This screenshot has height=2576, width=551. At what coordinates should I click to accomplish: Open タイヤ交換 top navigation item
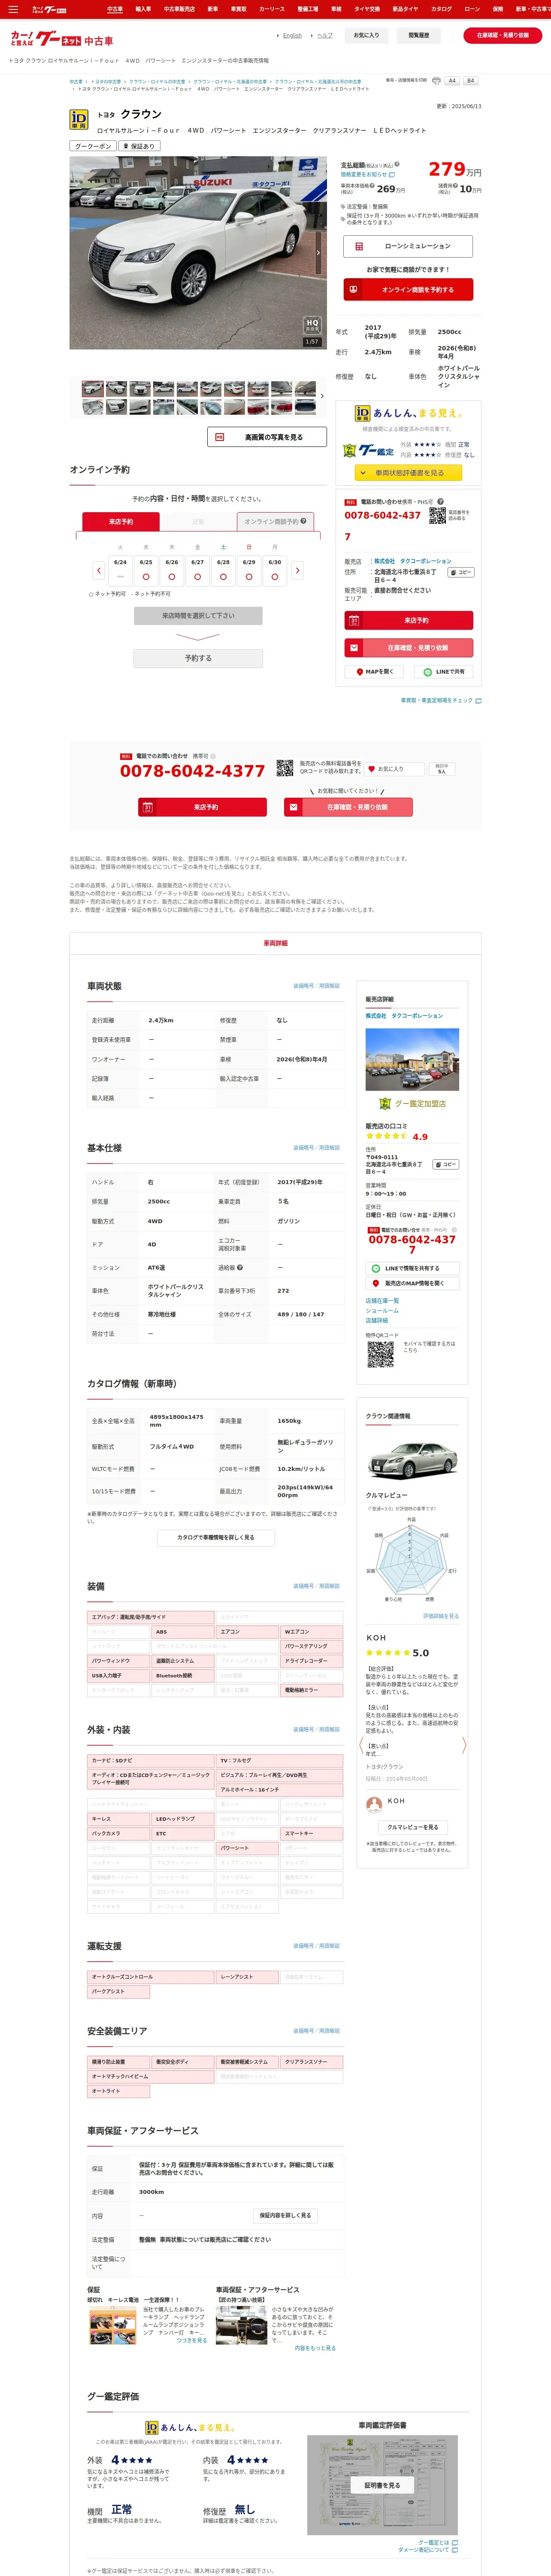pyautogui.click(x=366, y=9)
